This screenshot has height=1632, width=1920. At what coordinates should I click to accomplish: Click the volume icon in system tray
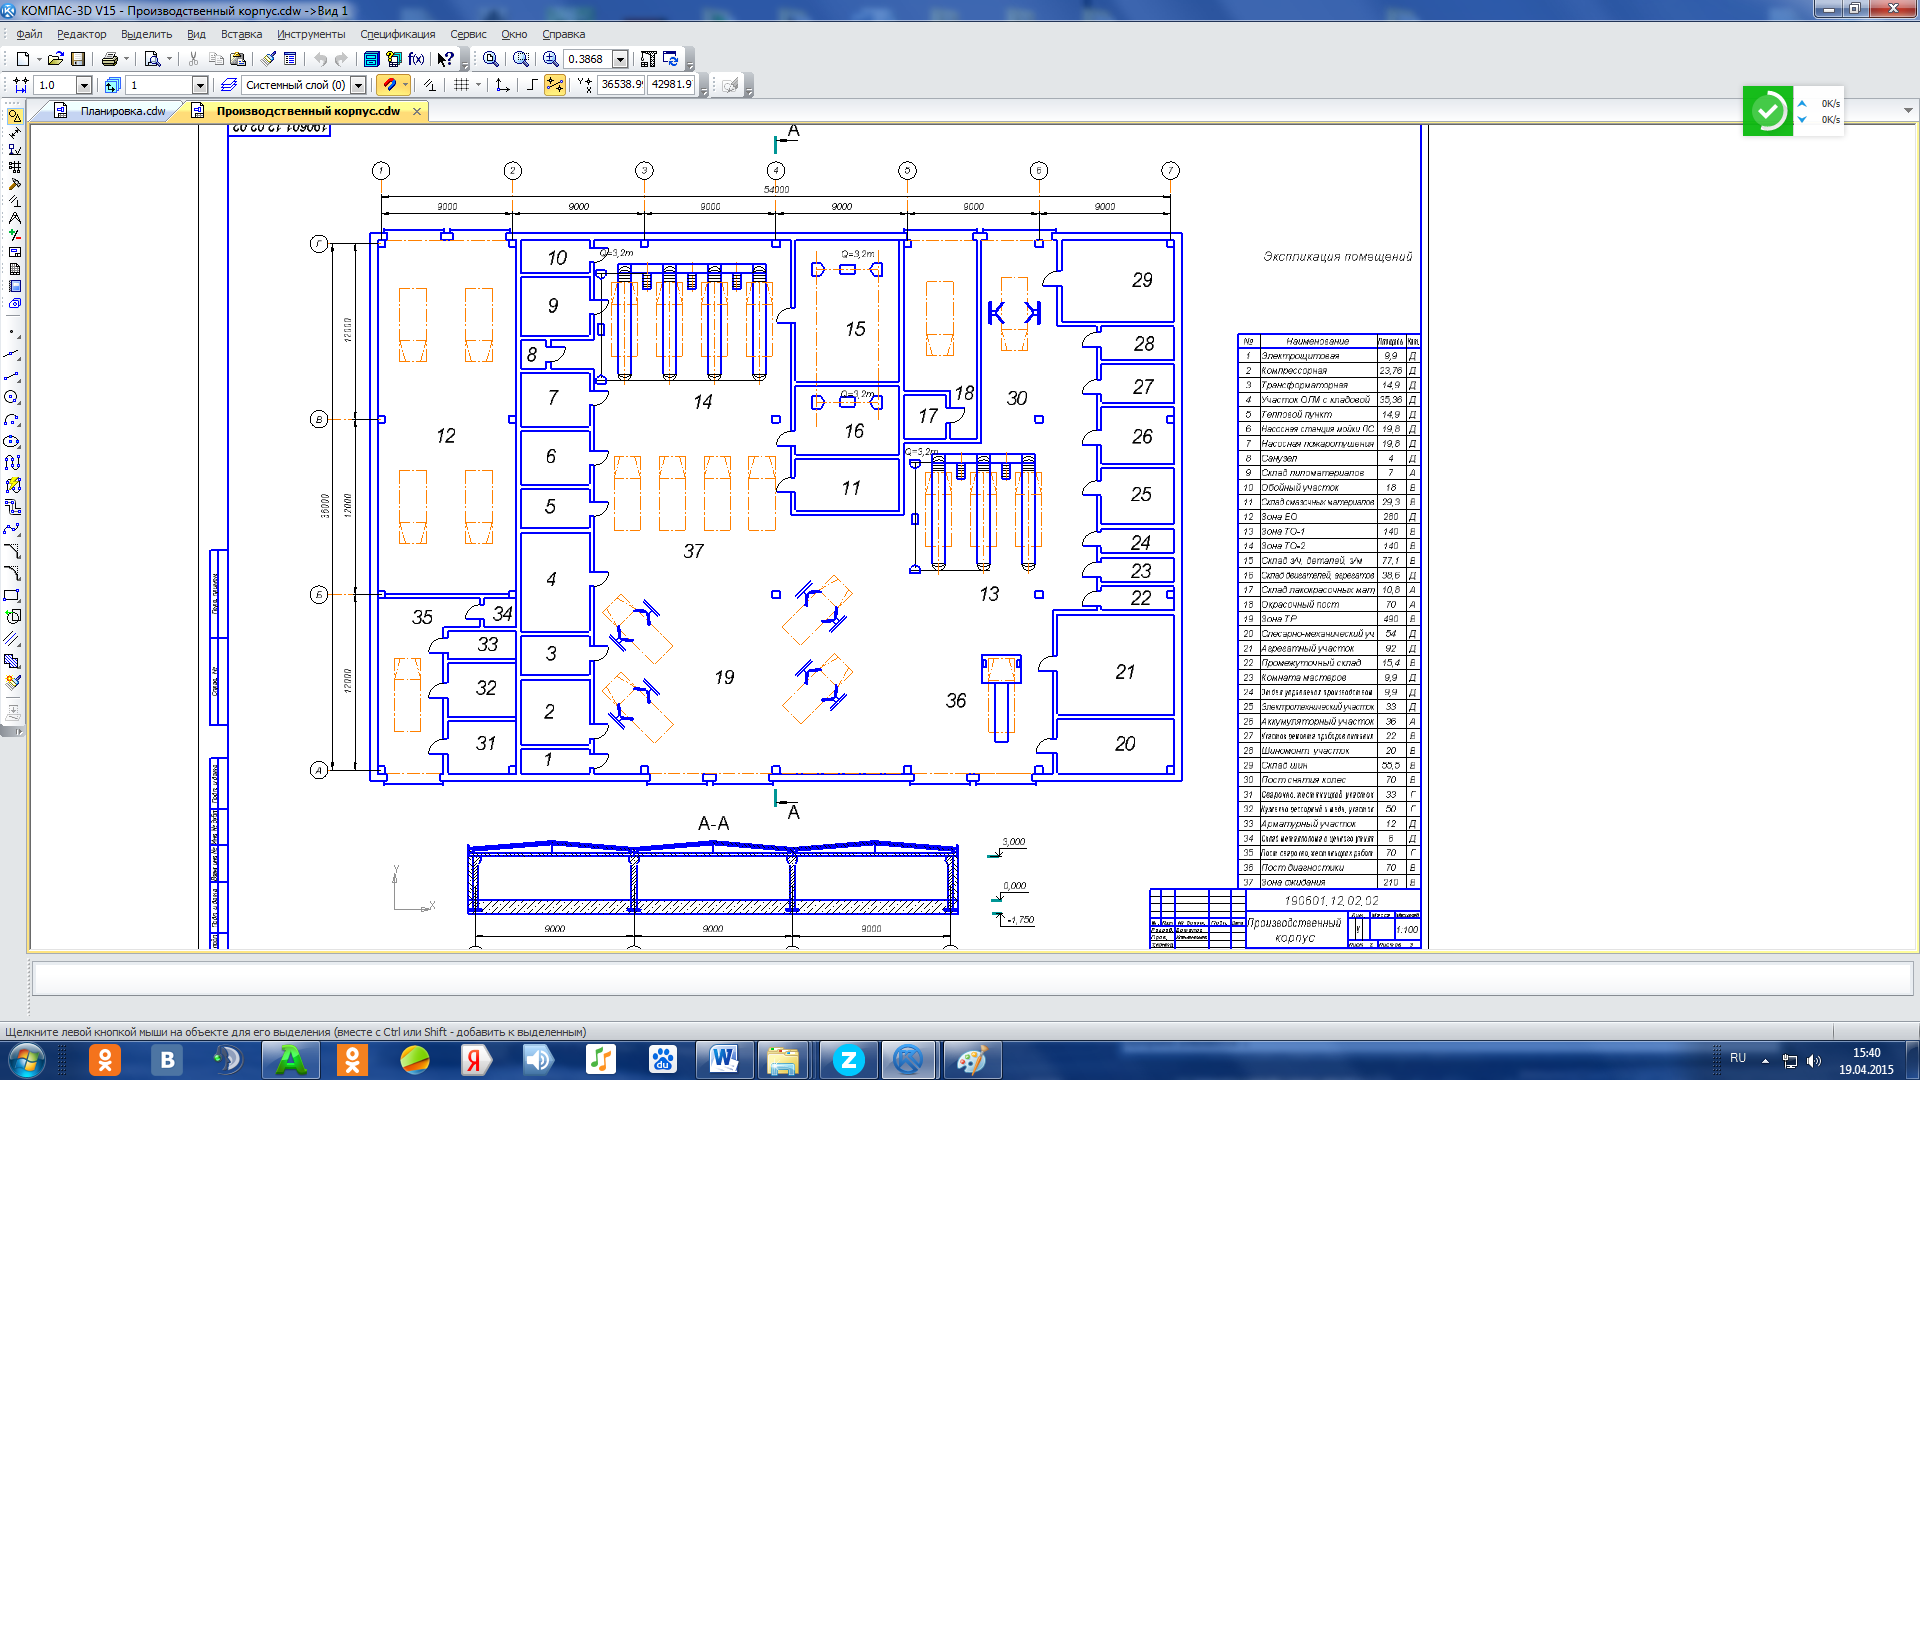click(x=1814, y=1060)
